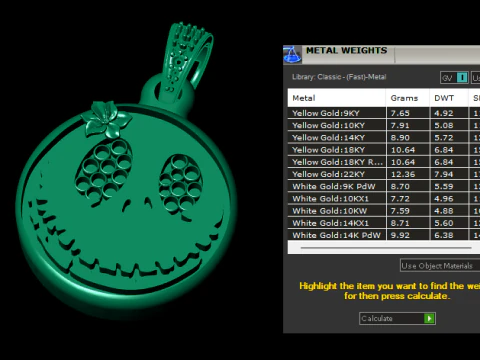Click the 9.92 grams cell
The image size is (480, 360).
tap(408, 235)
